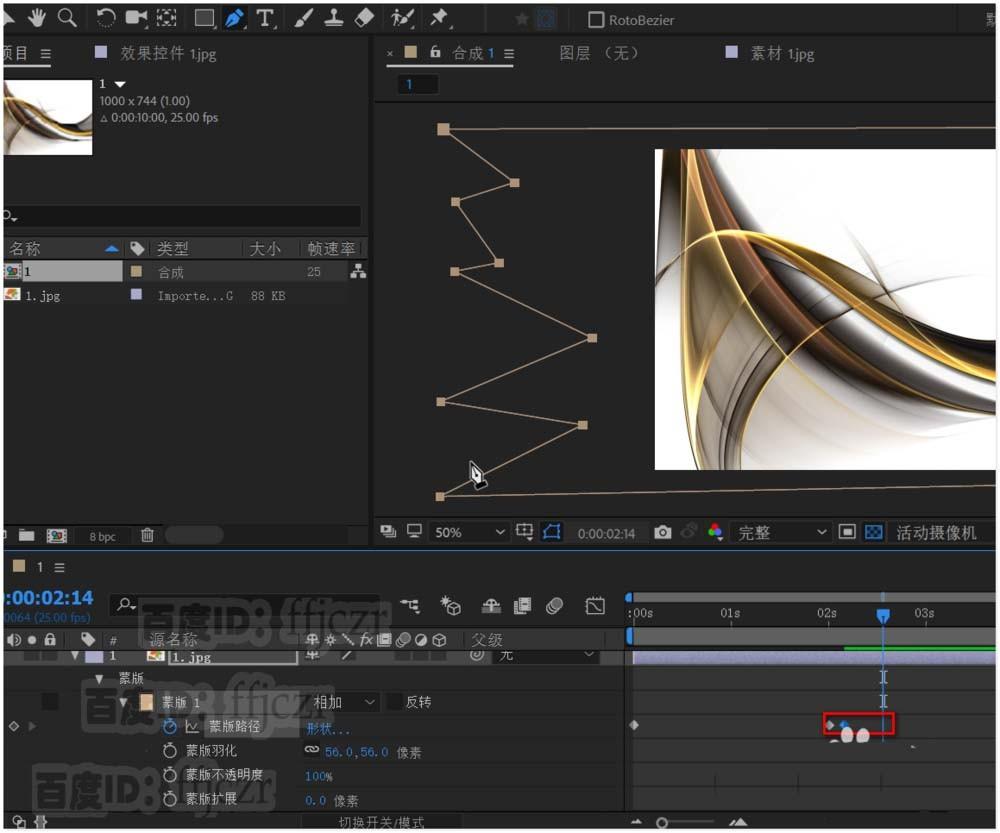Delete selected item with trash icon
The image size is (1000, 833).
[147, 536]
